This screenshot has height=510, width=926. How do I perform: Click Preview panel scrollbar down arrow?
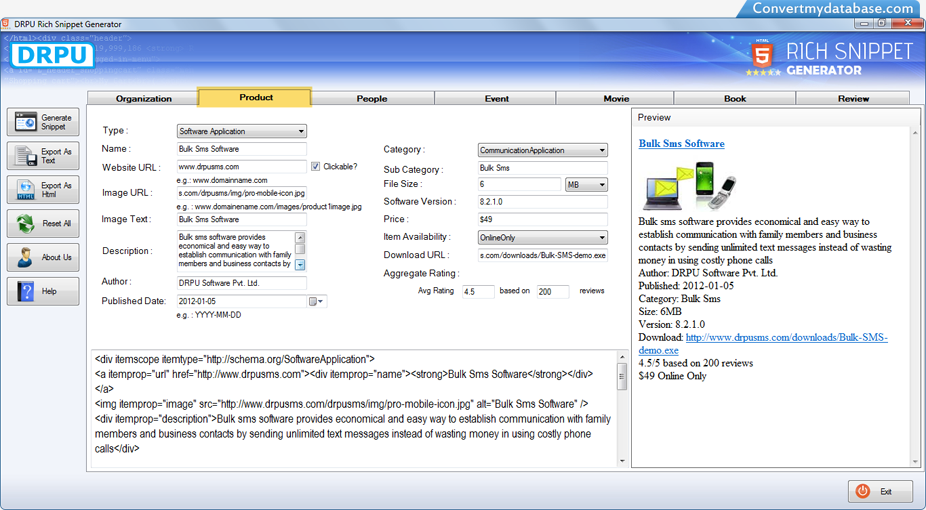coord(915,461)
